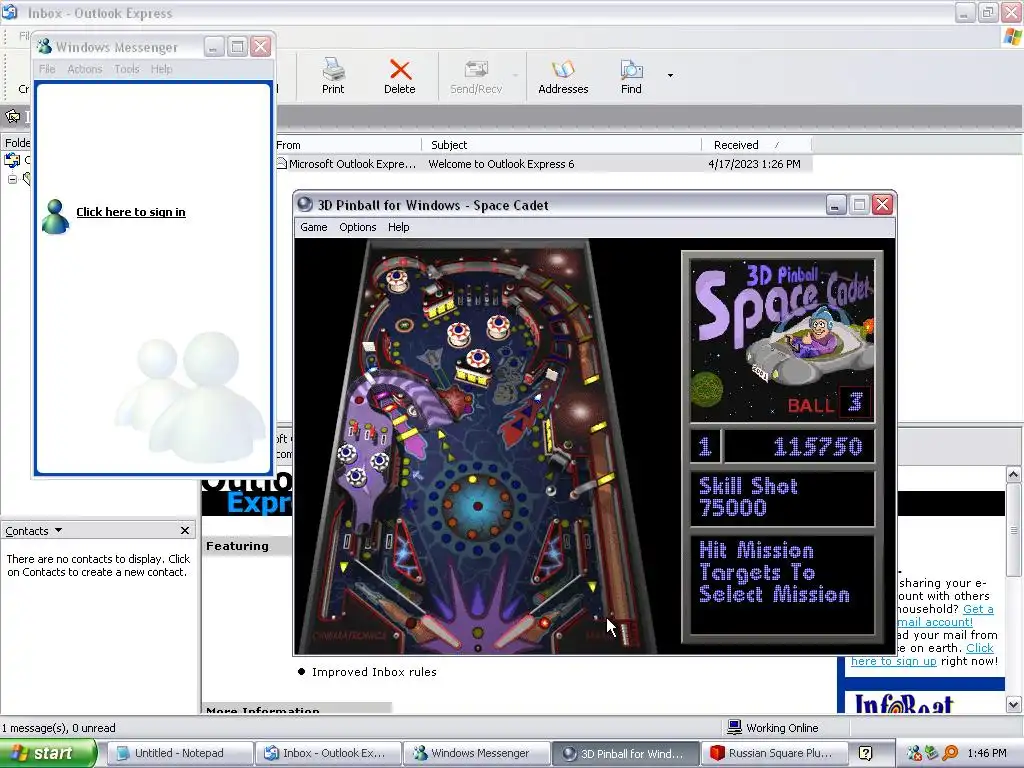The height and width of the screenshot is (768, 1024).
Task: Click the 'Hit Mission Targets' message panel
Action: click(782, 584)
